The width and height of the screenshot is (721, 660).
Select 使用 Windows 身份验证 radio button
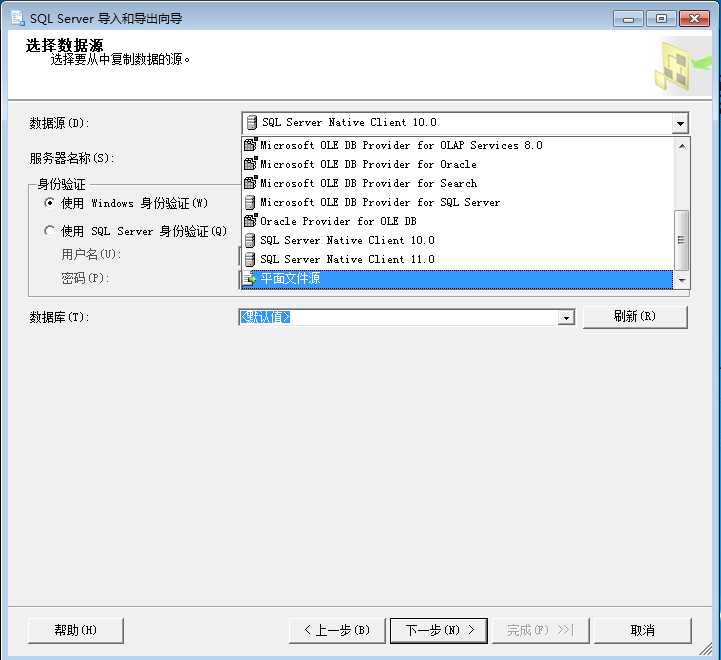point(49,202)
